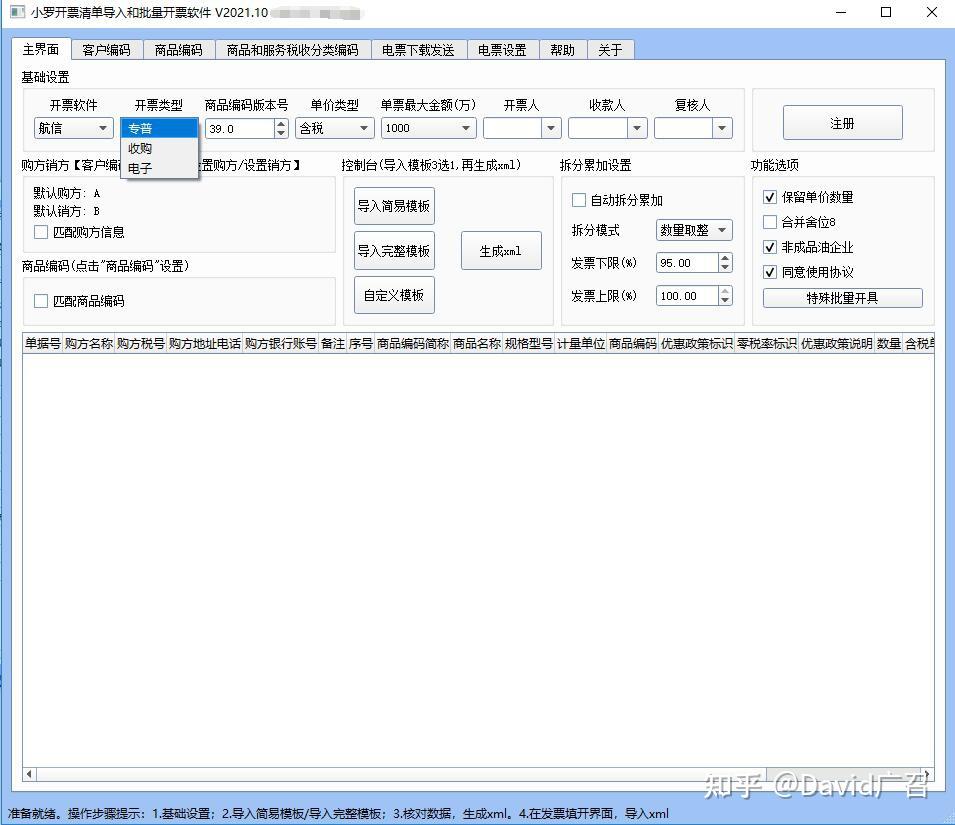Viewport: 955px width, 825px height.
Task: Open the 开票软件 dropdown showing 航信
Action: [x=103, y=128]
